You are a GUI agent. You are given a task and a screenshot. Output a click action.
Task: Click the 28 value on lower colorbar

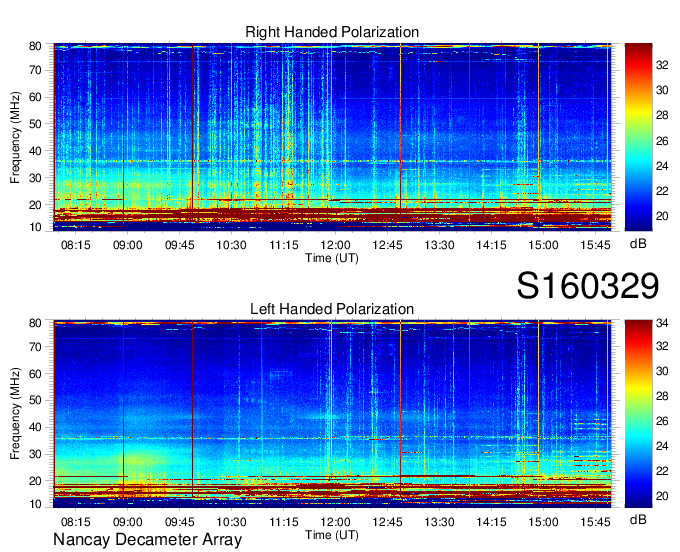point(662,396)
